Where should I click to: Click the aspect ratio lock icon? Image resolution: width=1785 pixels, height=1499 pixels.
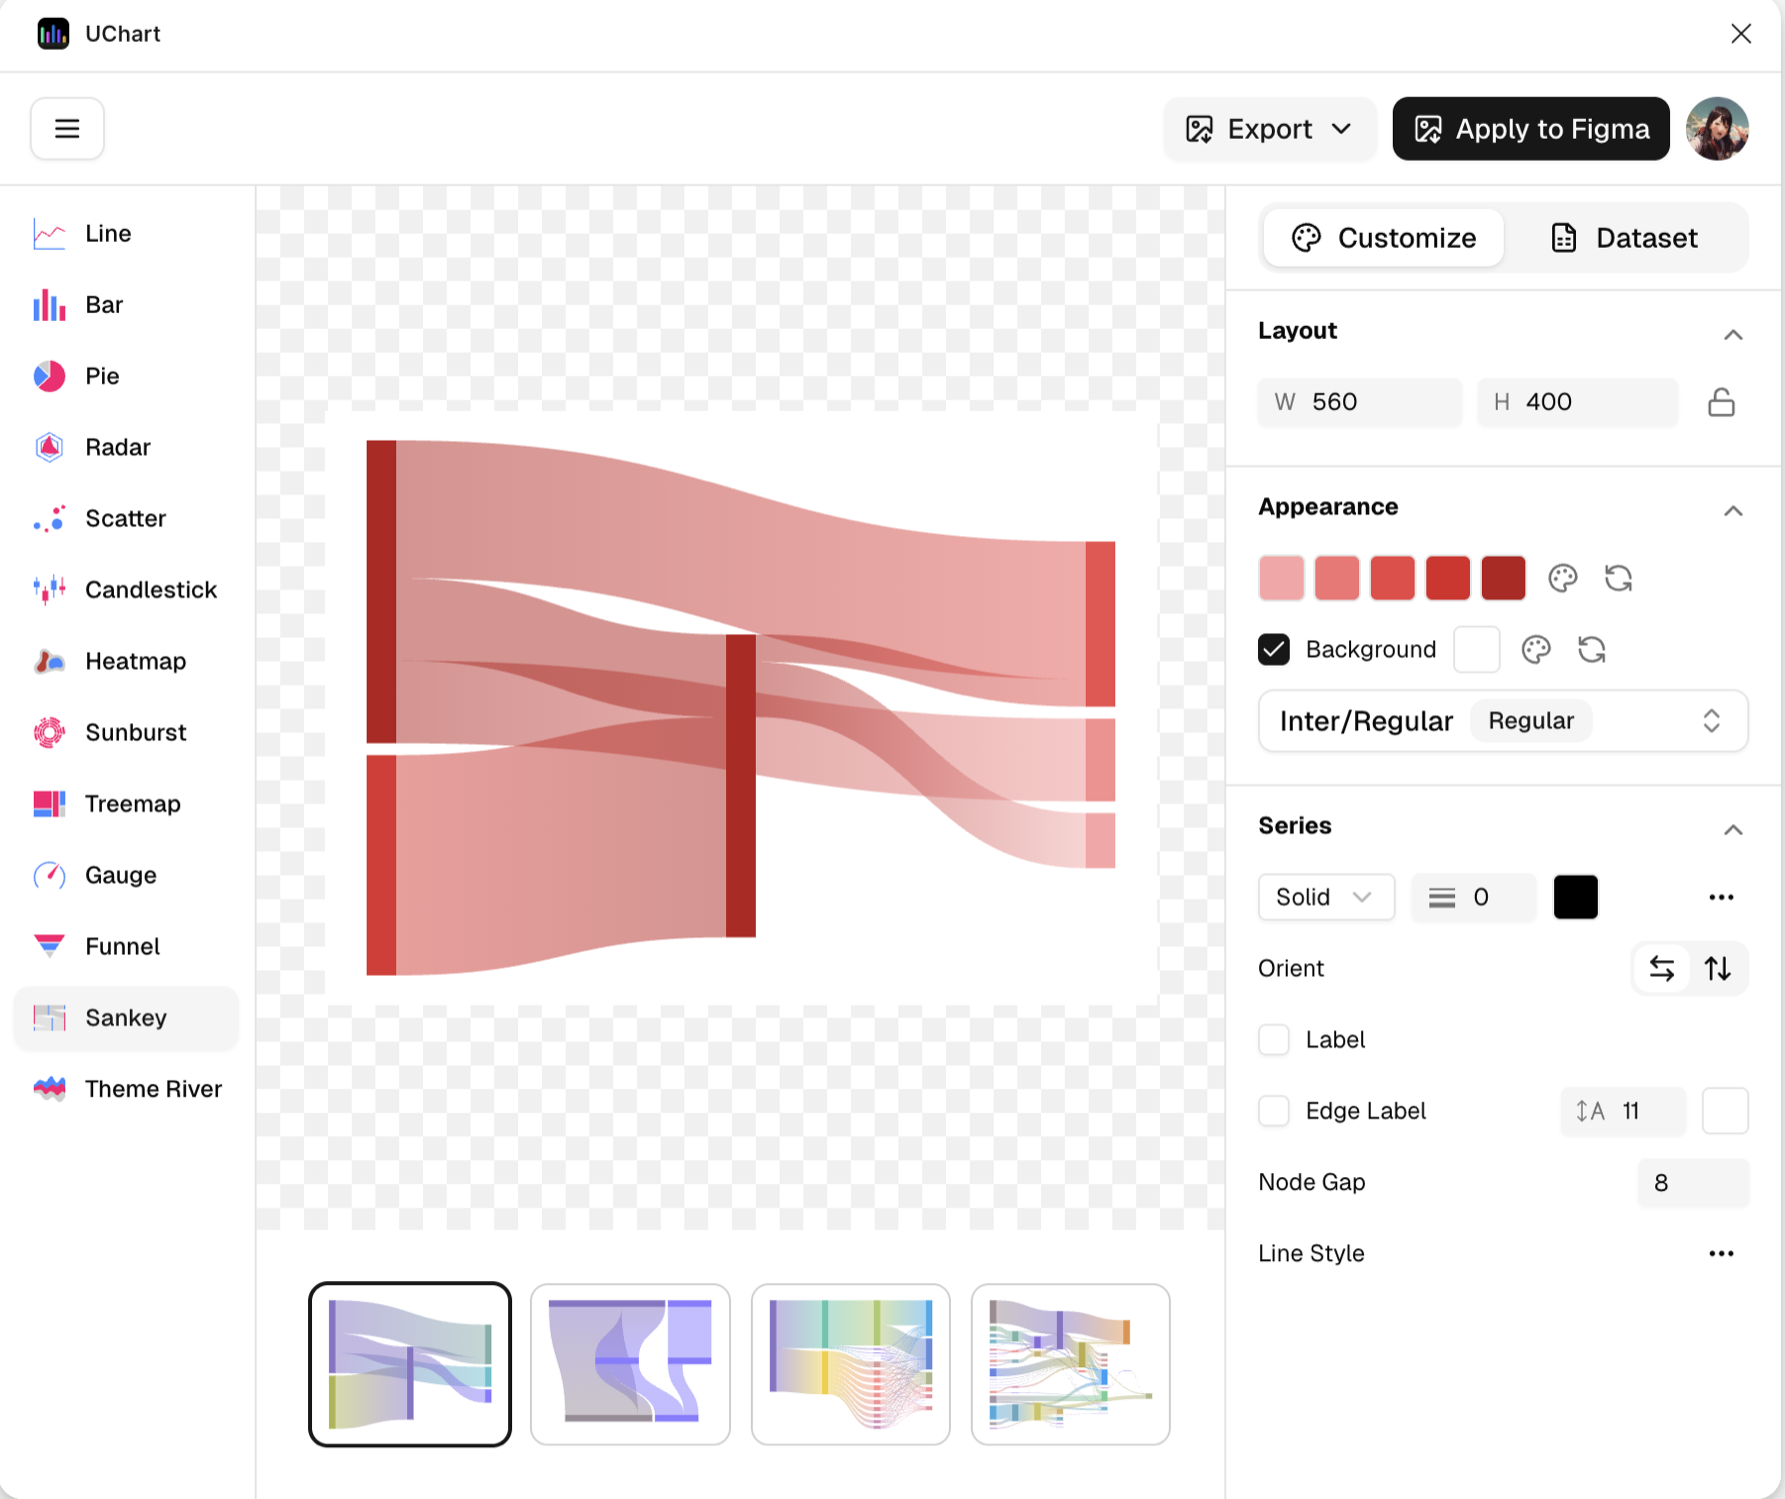[x=1721, y=402]
